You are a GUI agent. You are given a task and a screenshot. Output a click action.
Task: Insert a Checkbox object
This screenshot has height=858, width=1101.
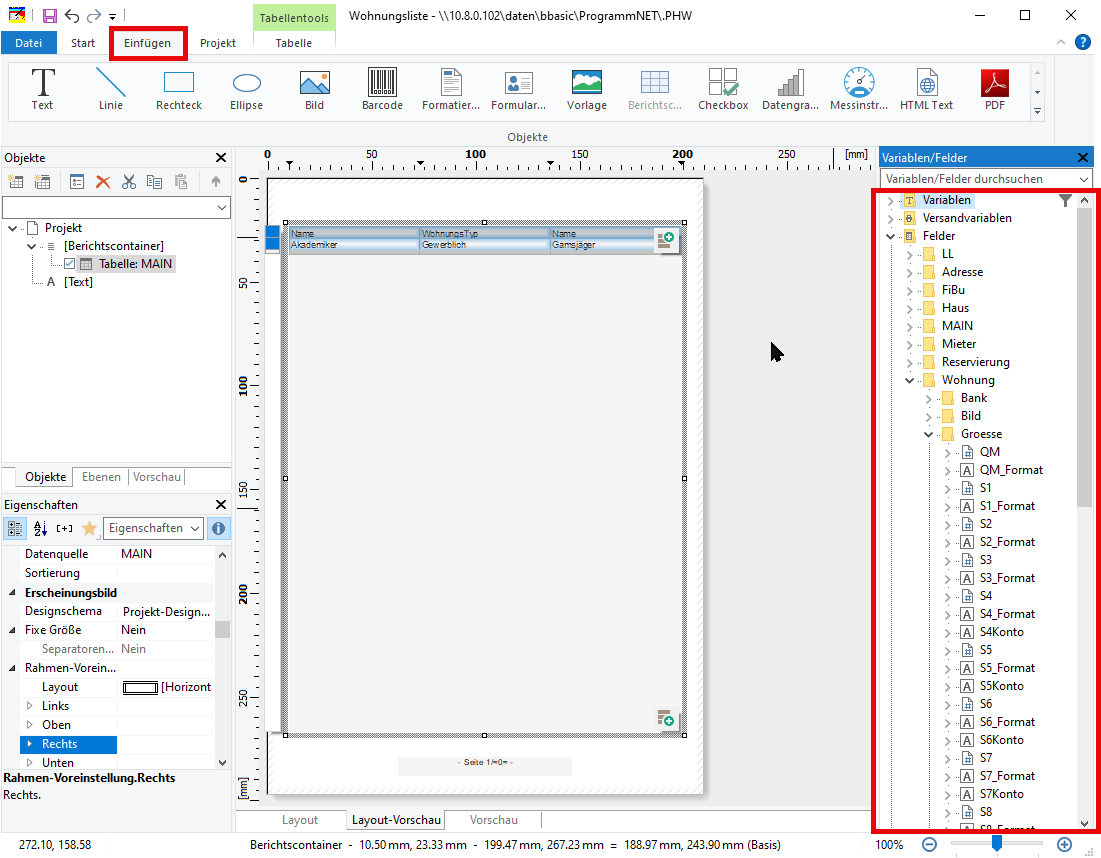[723, 89]
